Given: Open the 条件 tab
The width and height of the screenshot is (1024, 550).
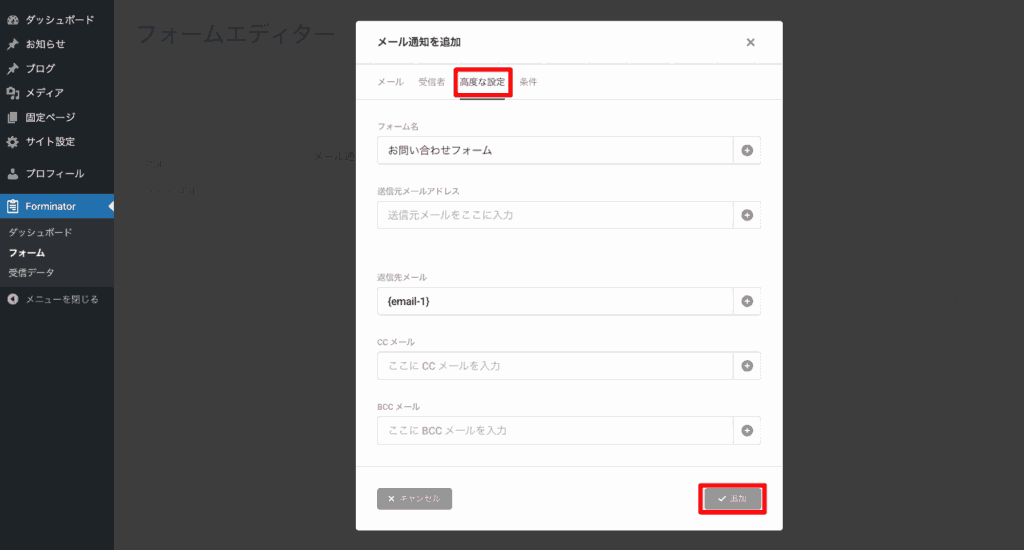Looking at the screenshot, I should point(528,82).
